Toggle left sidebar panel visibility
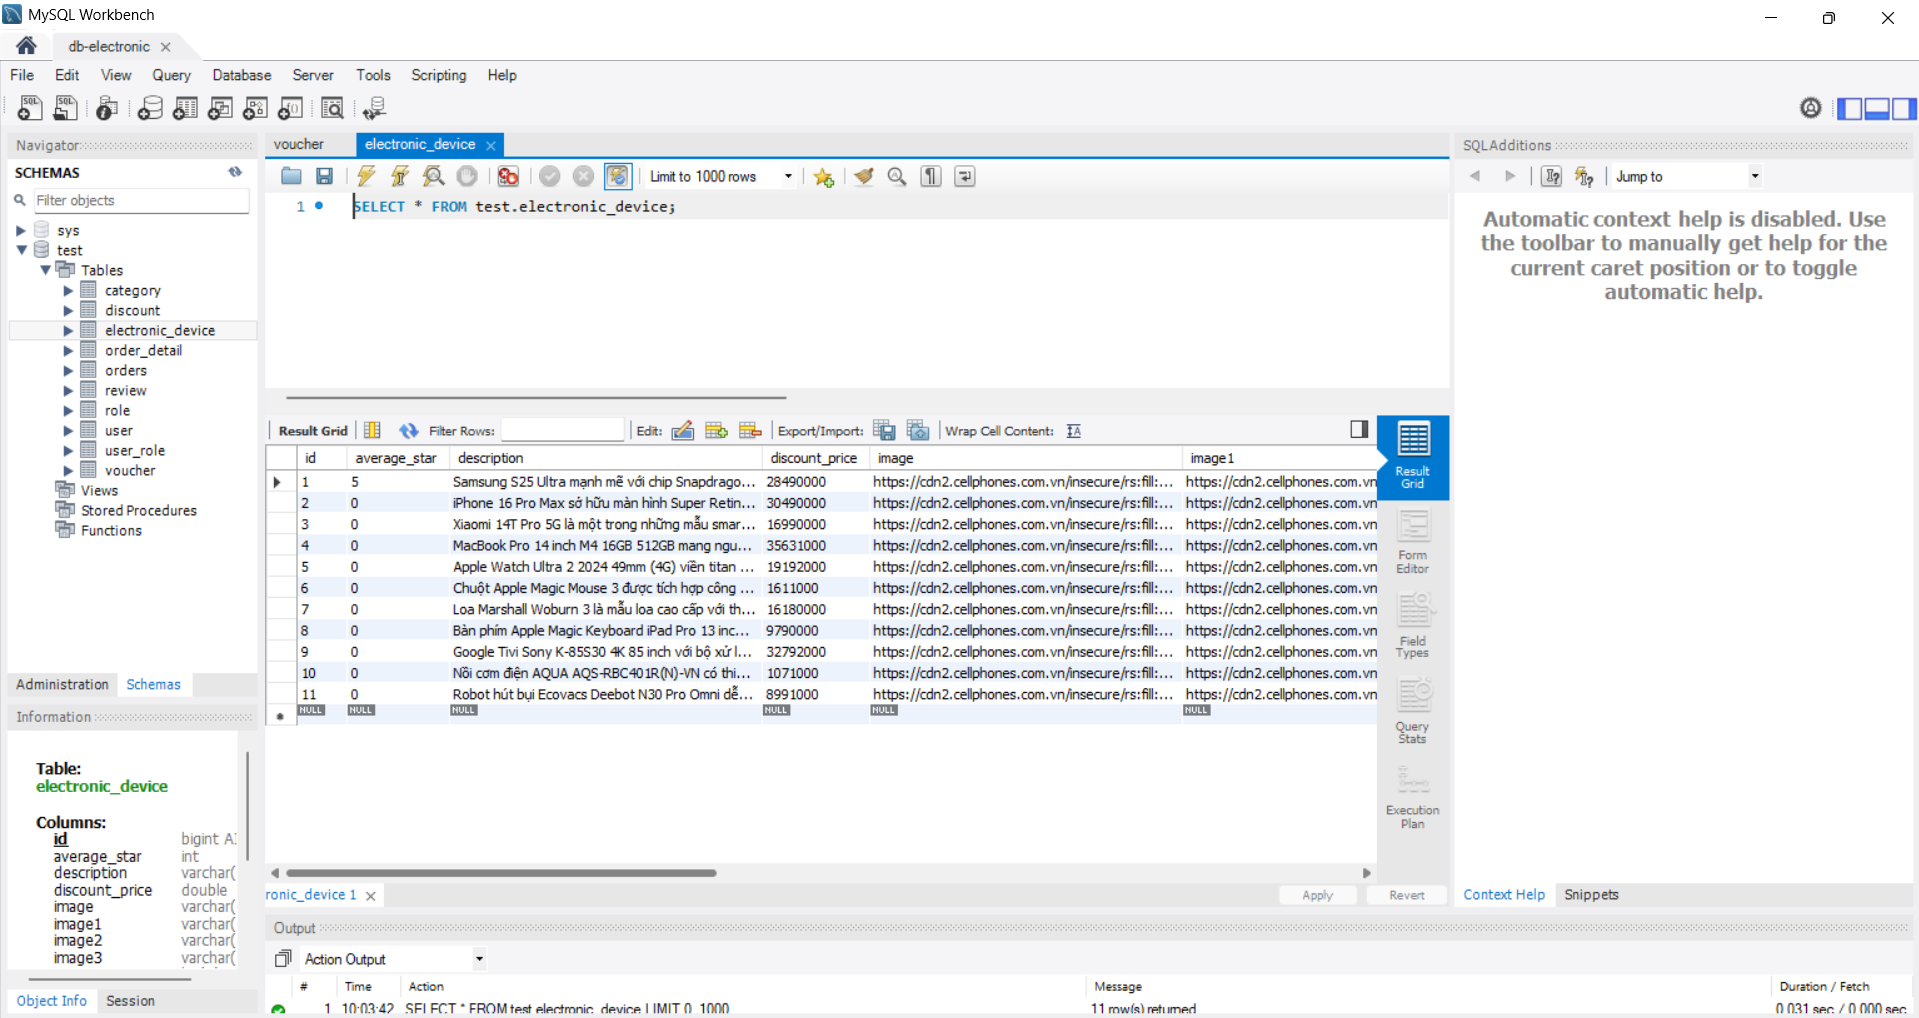 [1850, 108]
